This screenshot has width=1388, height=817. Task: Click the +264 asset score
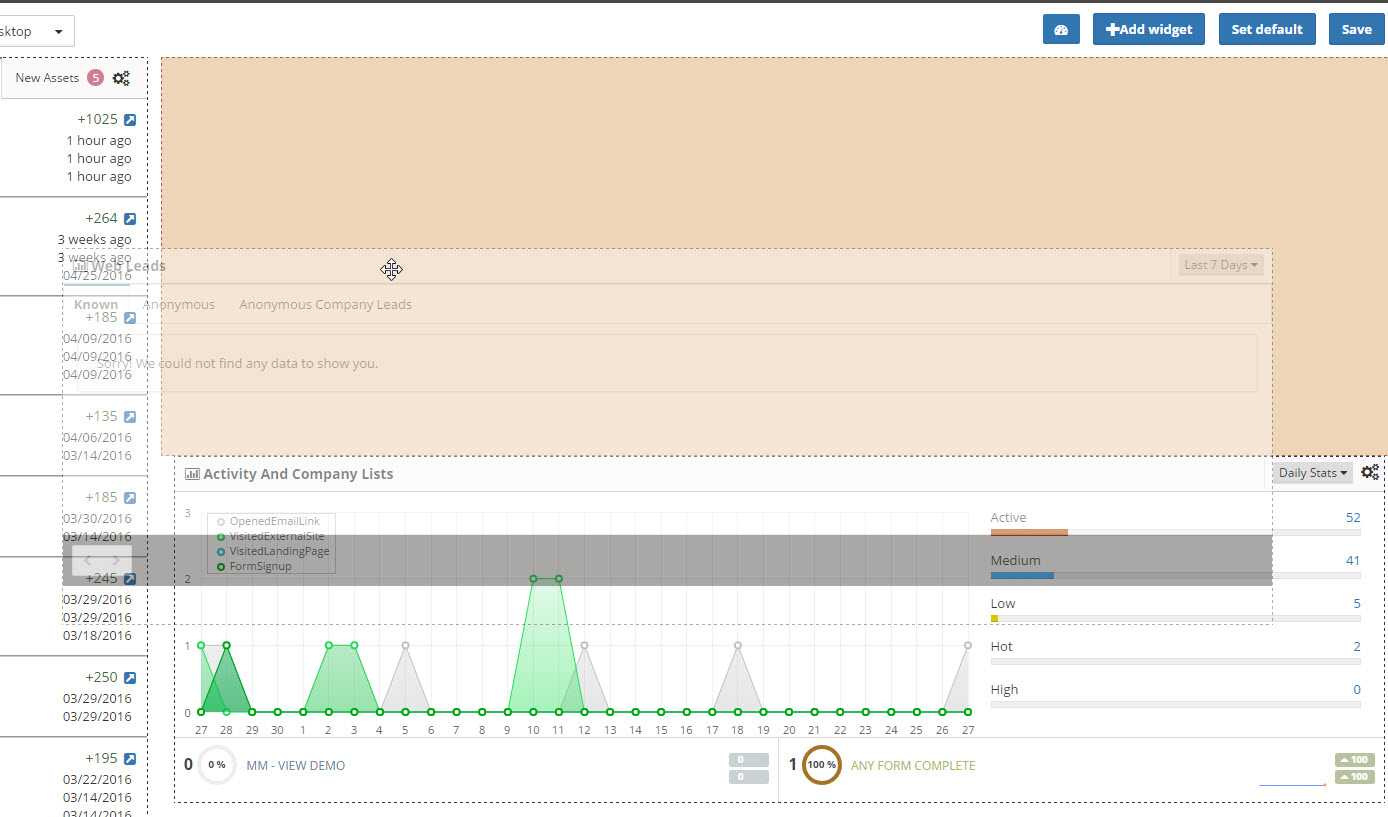click(x=102, y=219)
